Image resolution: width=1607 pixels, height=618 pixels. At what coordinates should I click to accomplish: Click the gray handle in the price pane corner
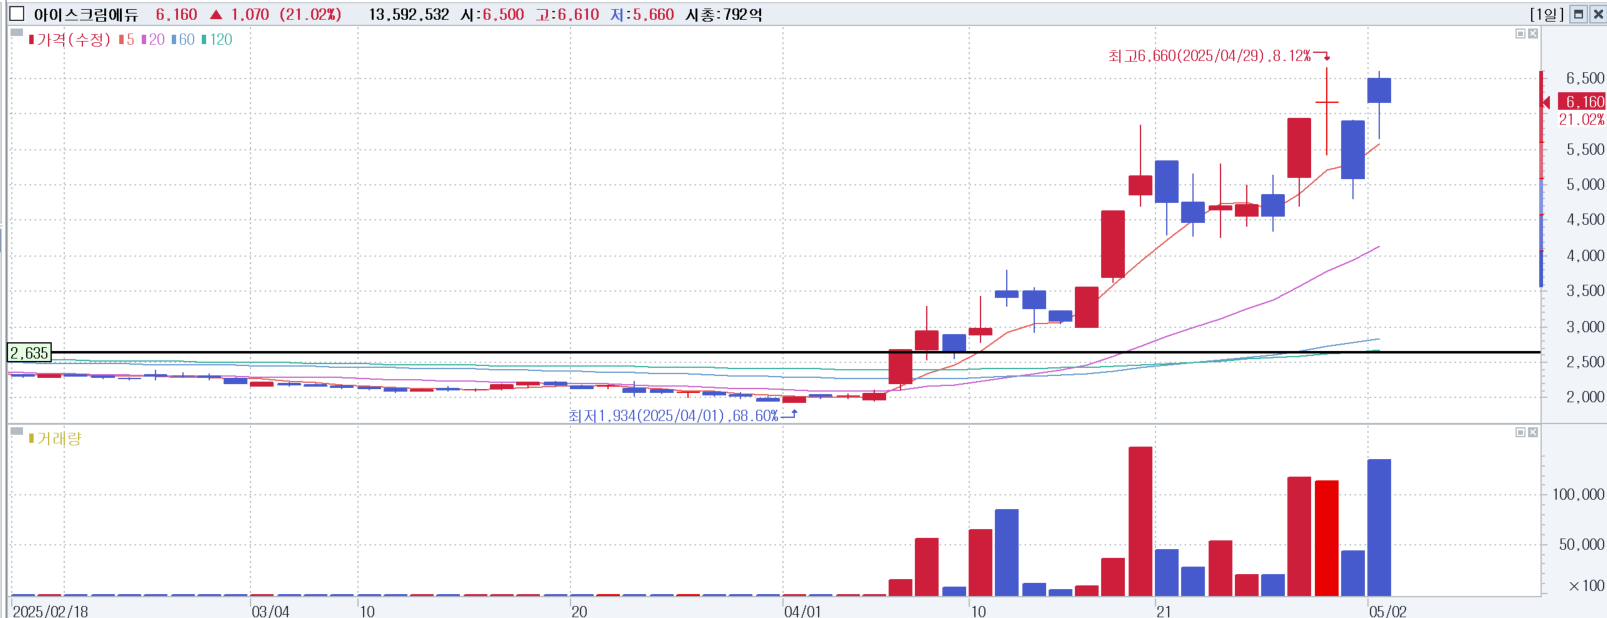[16, 32]
